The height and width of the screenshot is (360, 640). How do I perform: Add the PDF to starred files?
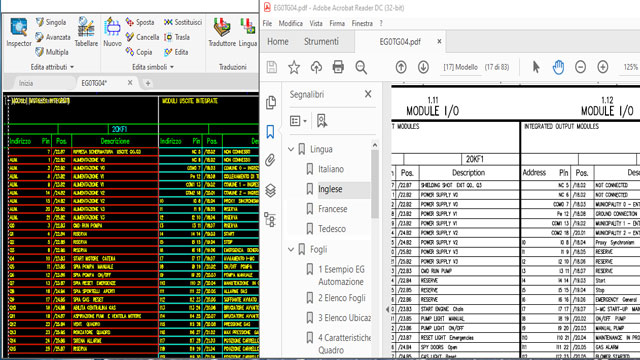pyautogui.click(x=294, y=67)
